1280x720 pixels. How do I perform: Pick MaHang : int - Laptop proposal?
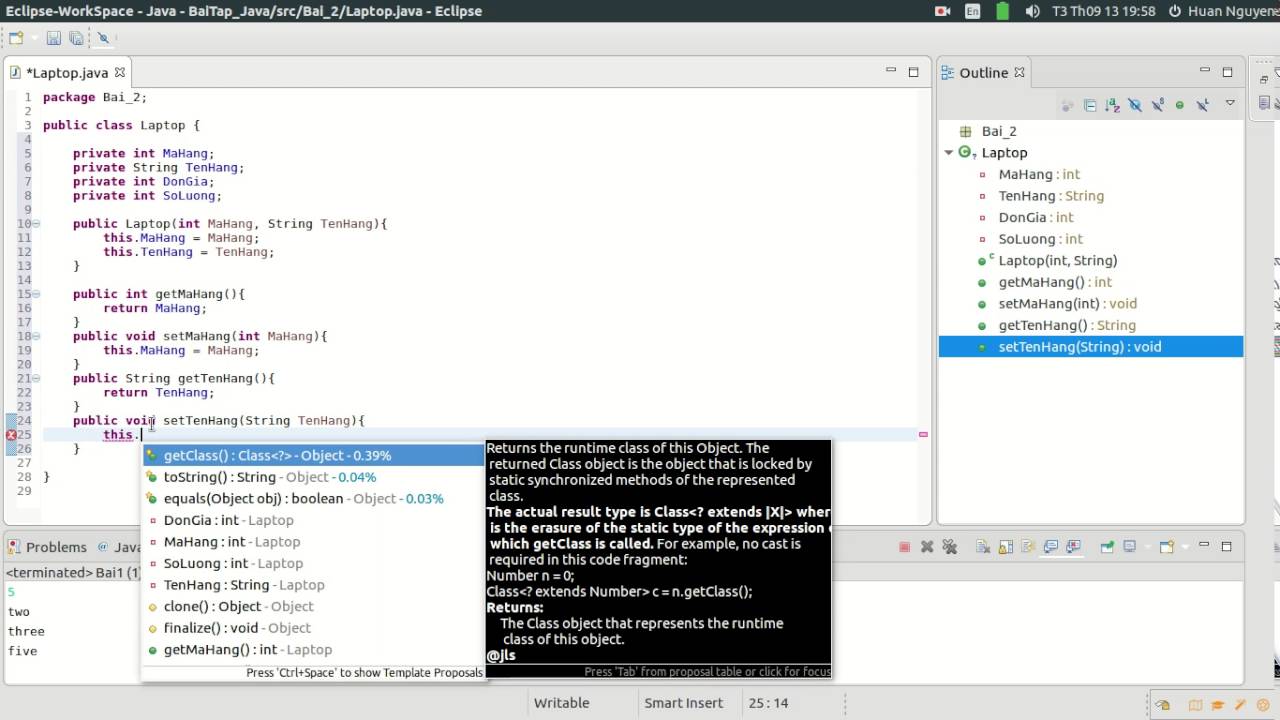coord(312,541)
